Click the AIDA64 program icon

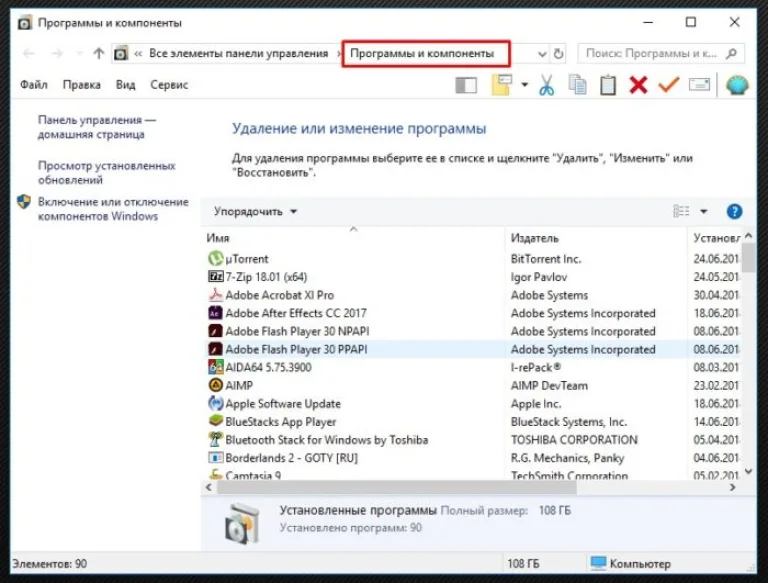[215, 367]
